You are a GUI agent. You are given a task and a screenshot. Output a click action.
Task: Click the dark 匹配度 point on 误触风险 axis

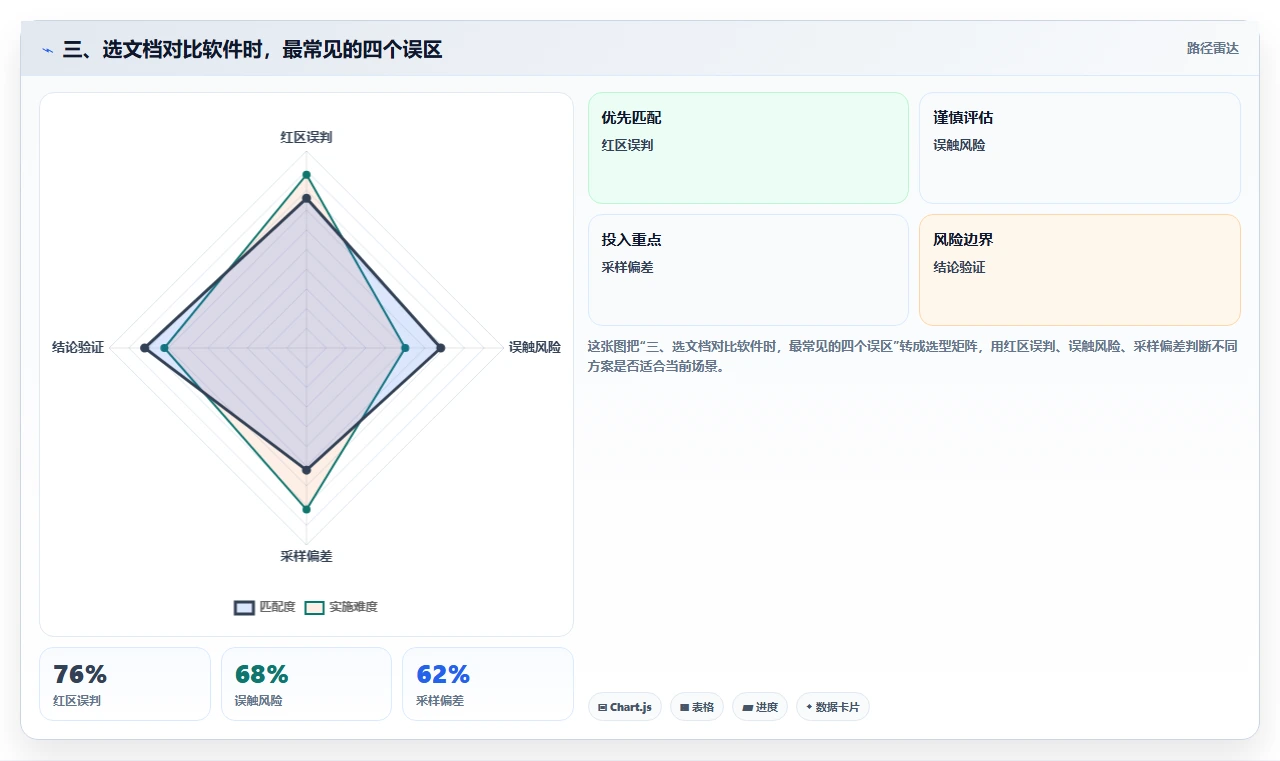point(441,348)
